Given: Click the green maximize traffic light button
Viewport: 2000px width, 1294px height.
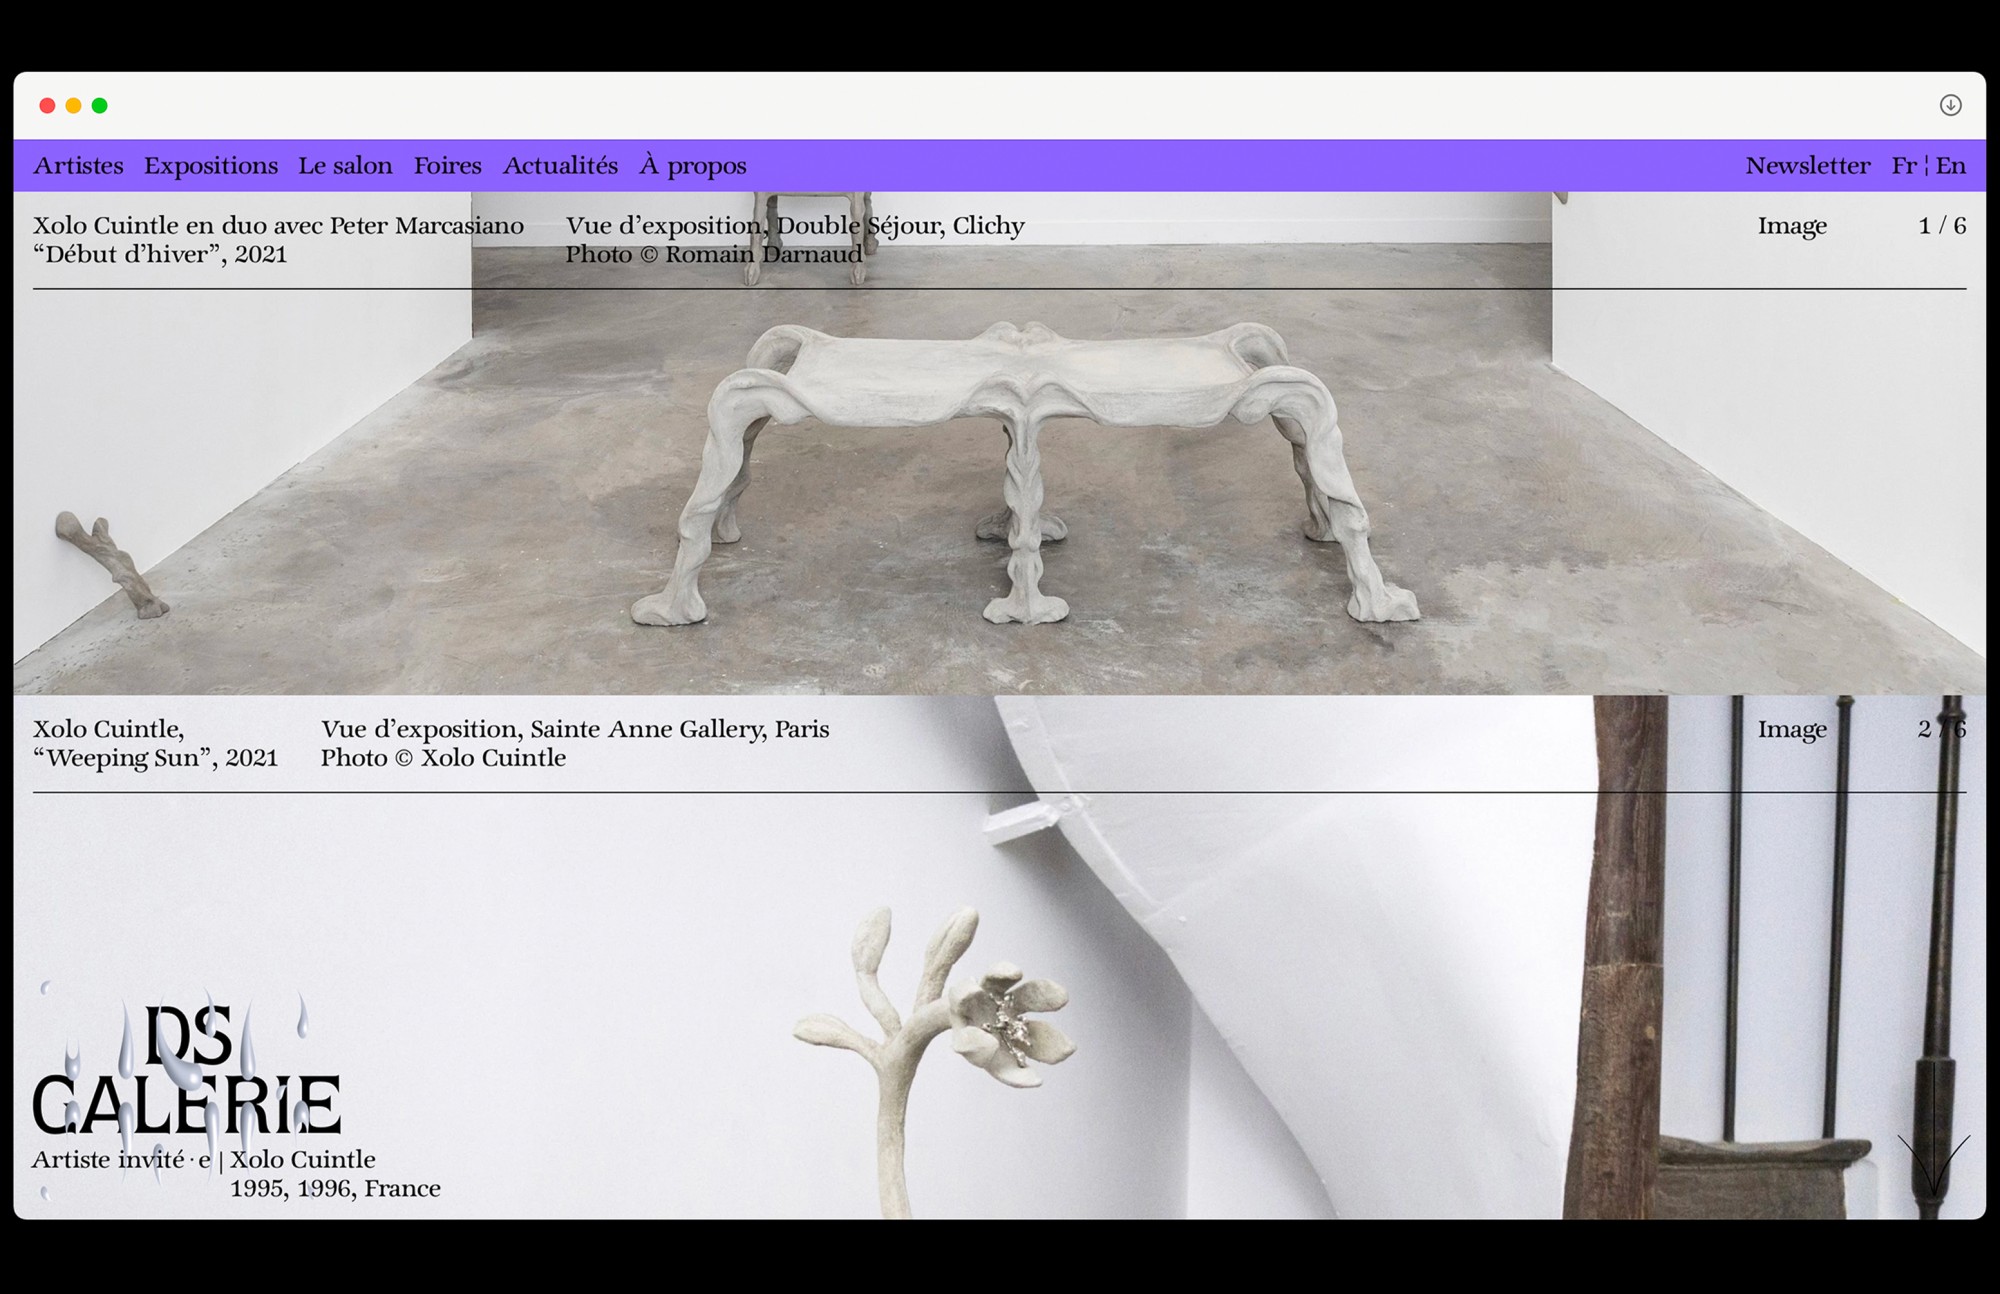Looking at the screenshot, I should tap(99, 105).
